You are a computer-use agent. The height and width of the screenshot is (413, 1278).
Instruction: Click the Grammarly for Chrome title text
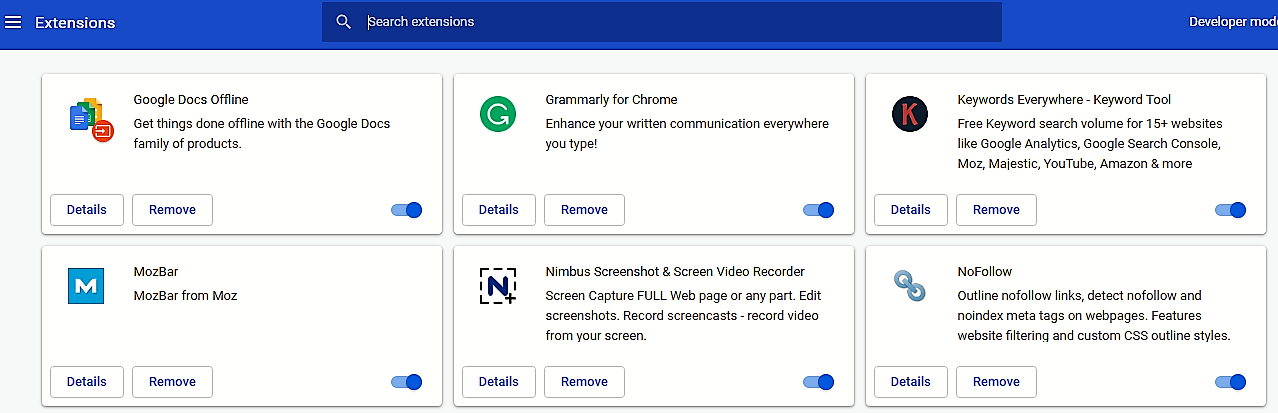[611, 100]
